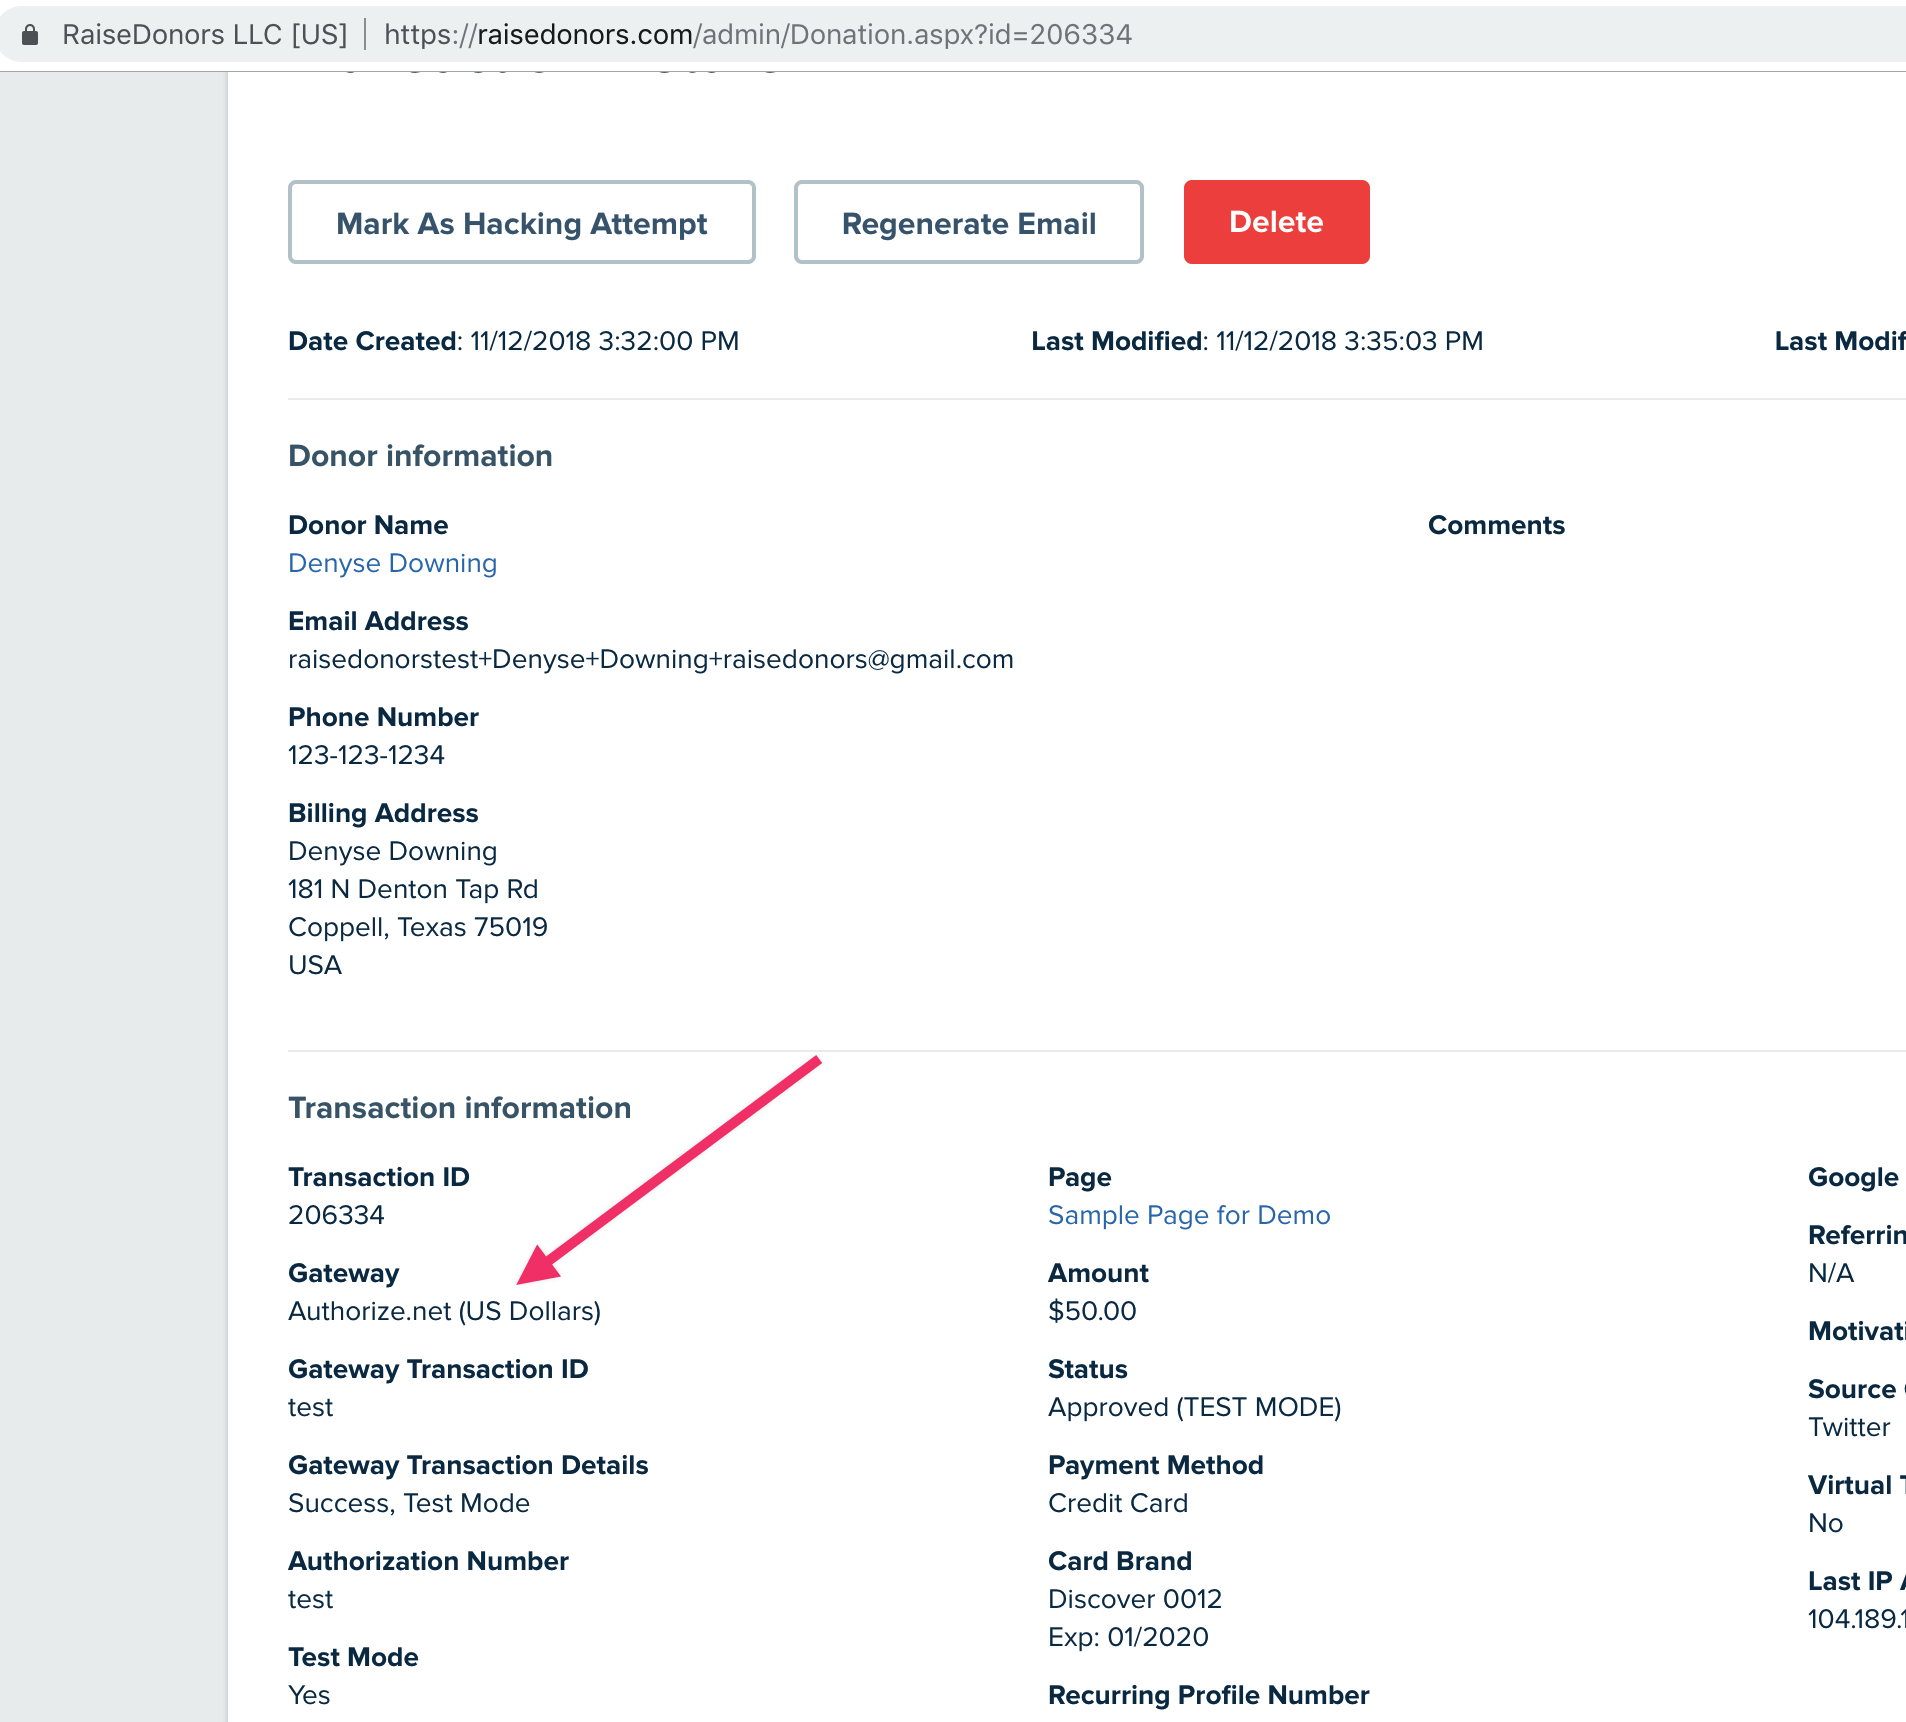Image resolution: width=1906 pixels, height=1722 pixels.
Task: Click Coppell, Texas 75019 address line
Action: (418, 927)
